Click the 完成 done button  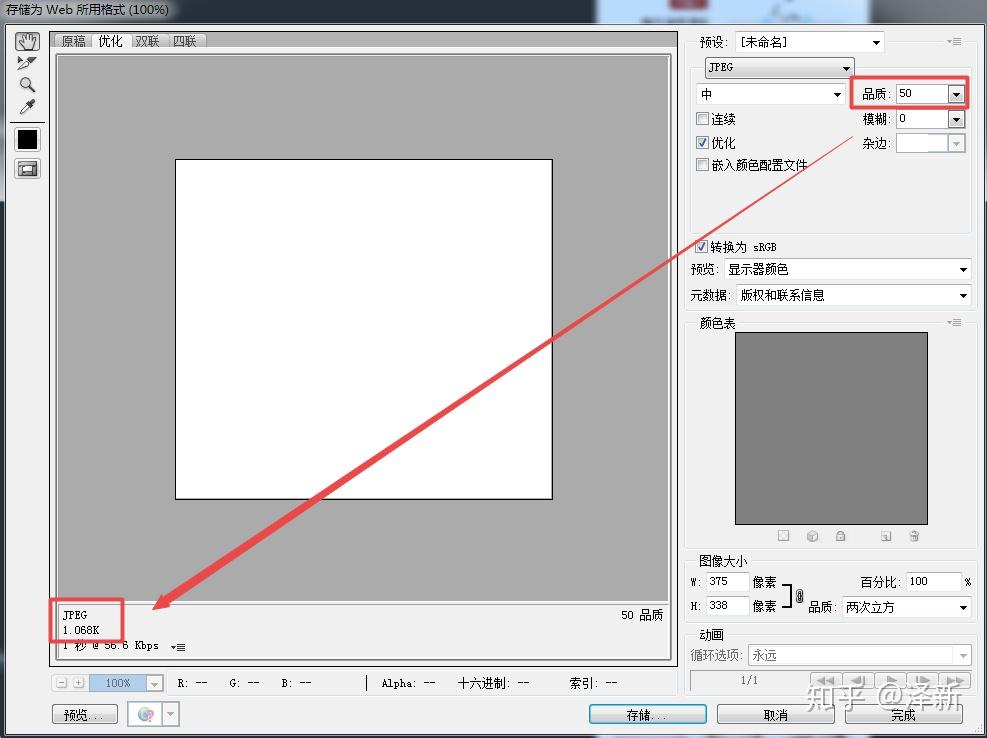(x=903, y=714)
